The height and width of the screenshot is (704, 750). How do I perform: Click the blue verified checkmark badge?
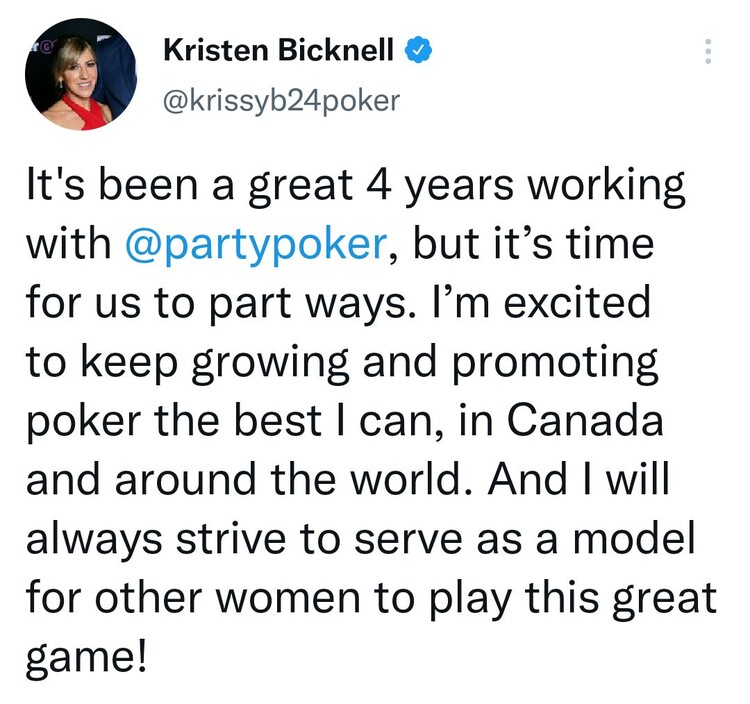tap(419, 50)
